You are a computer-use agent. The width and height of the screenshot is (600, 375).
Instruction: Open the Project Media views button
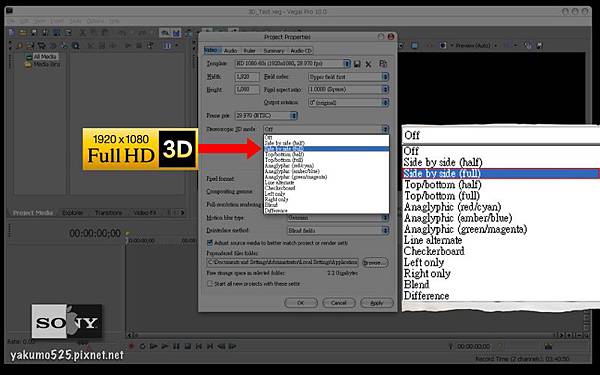point(169,46)
